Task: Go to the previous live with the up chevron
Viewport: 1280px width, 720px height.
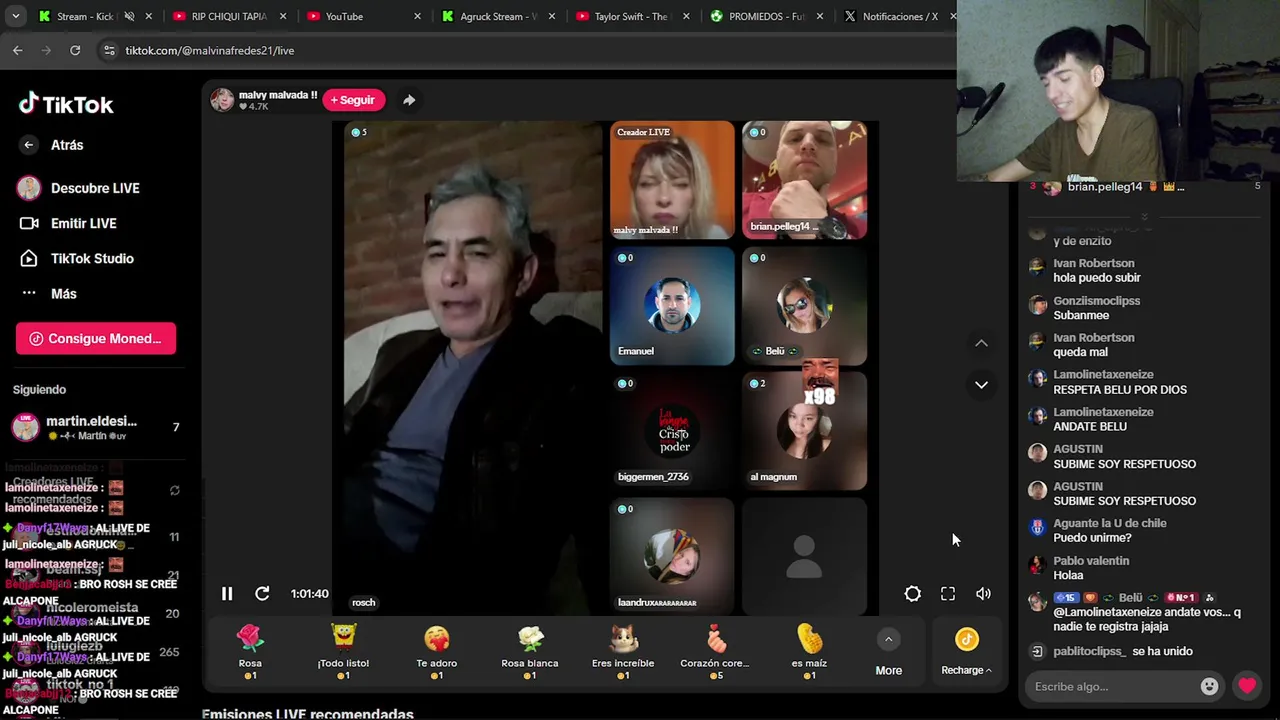Action: tap(981, 343)
